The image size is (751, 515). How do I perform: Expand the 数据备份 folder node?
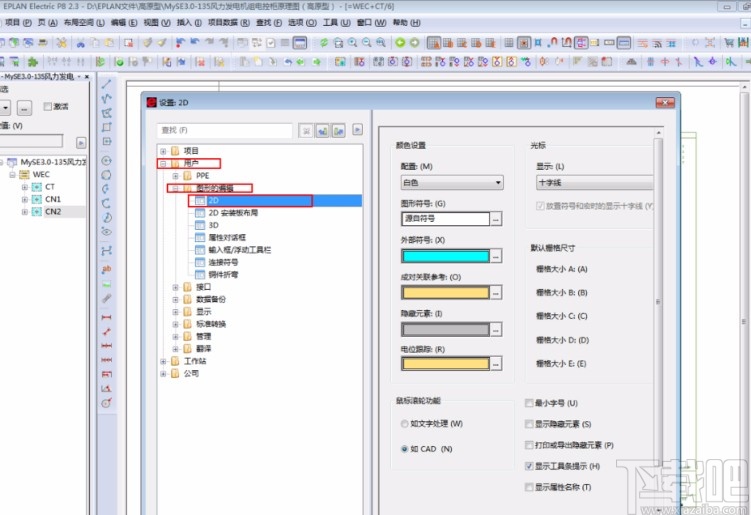tap(176, 299)
